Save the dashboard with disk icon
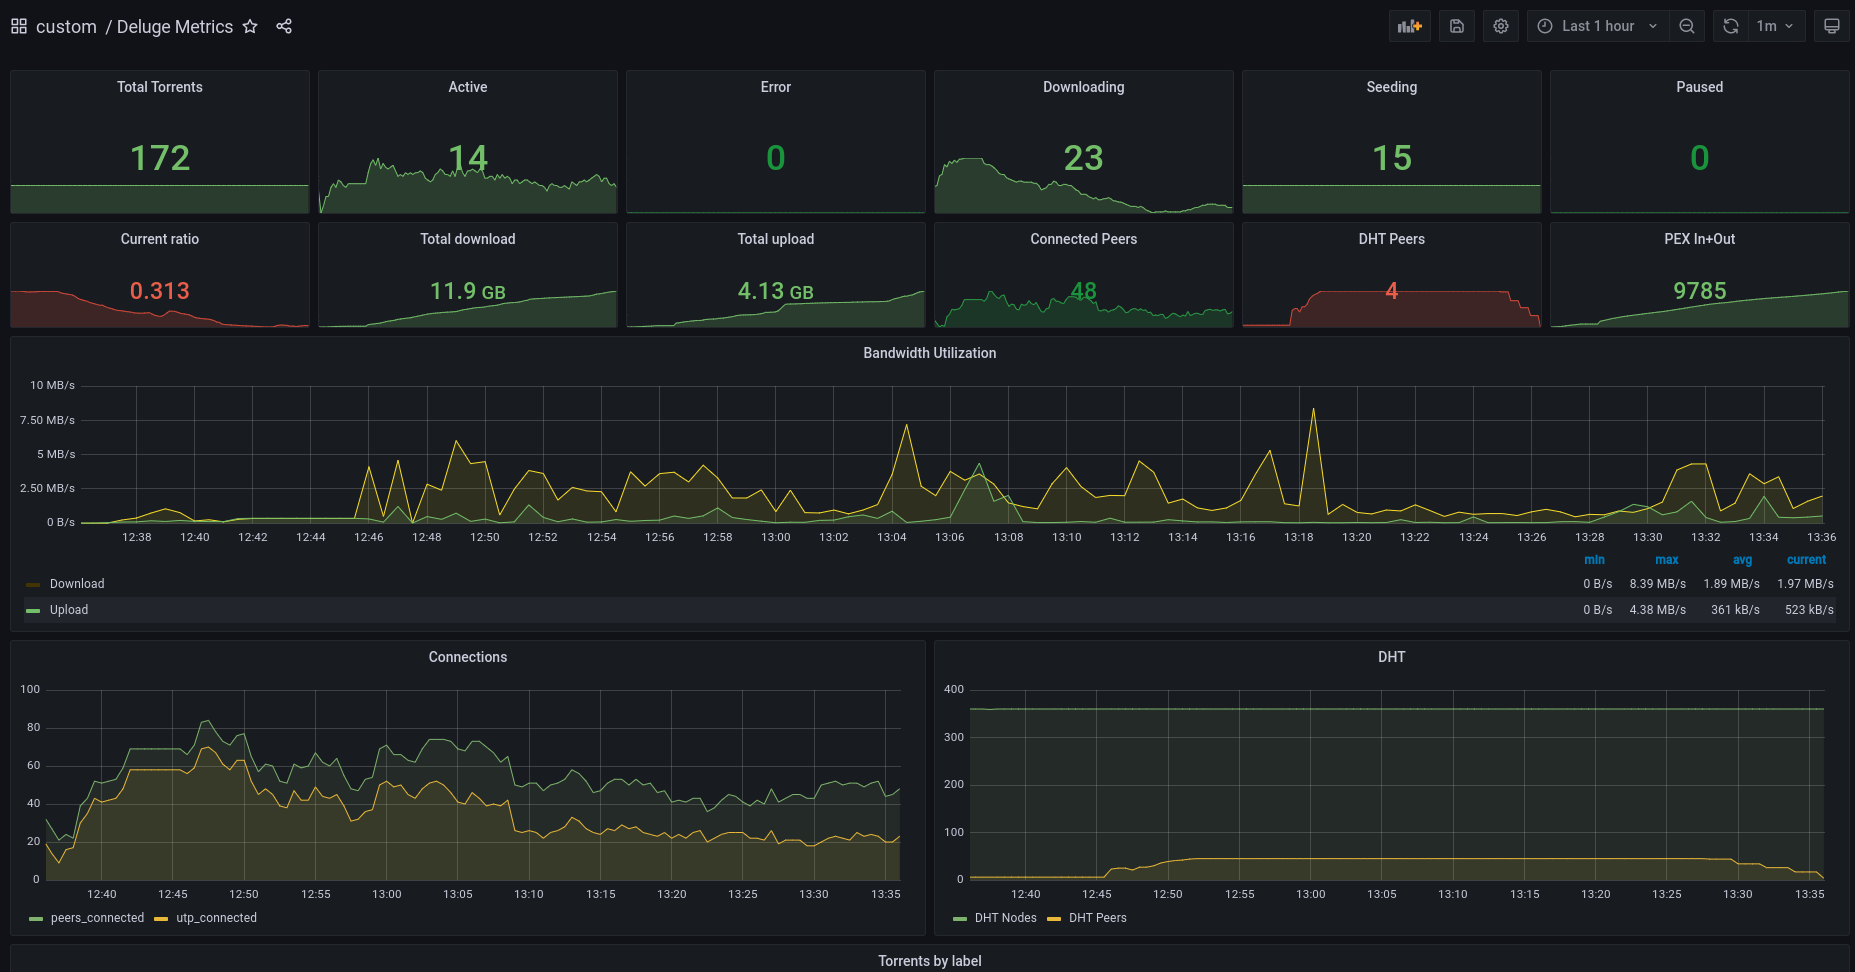This screenshot has height=972, width=1855. click(x=1457, y=26)
